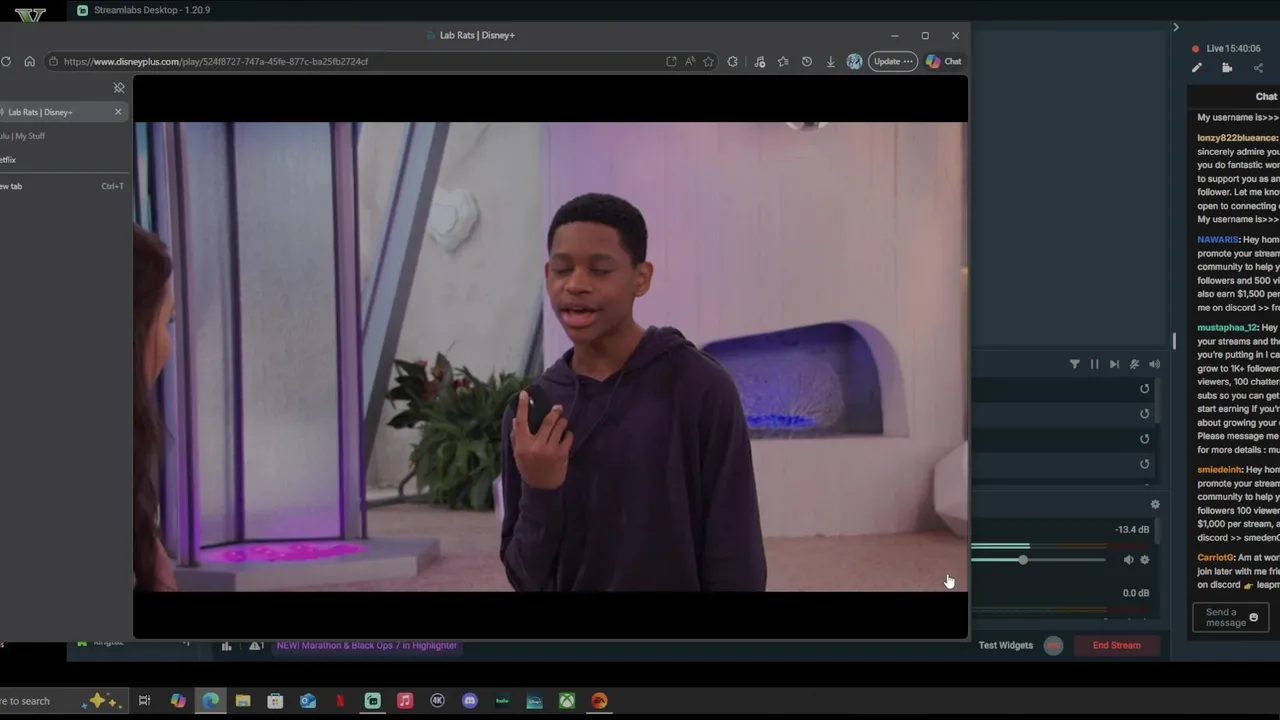Replay the fourth recent event
This screenshot has height=720, width=1280.
(1145, 464)
